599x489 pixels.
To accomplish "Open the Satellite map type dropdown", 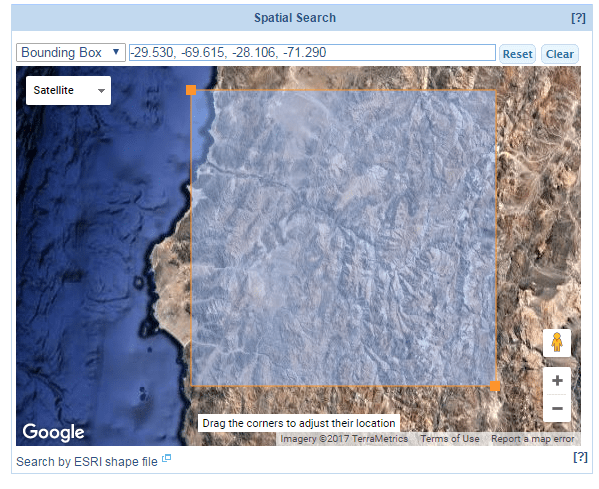I will (68, 90).
